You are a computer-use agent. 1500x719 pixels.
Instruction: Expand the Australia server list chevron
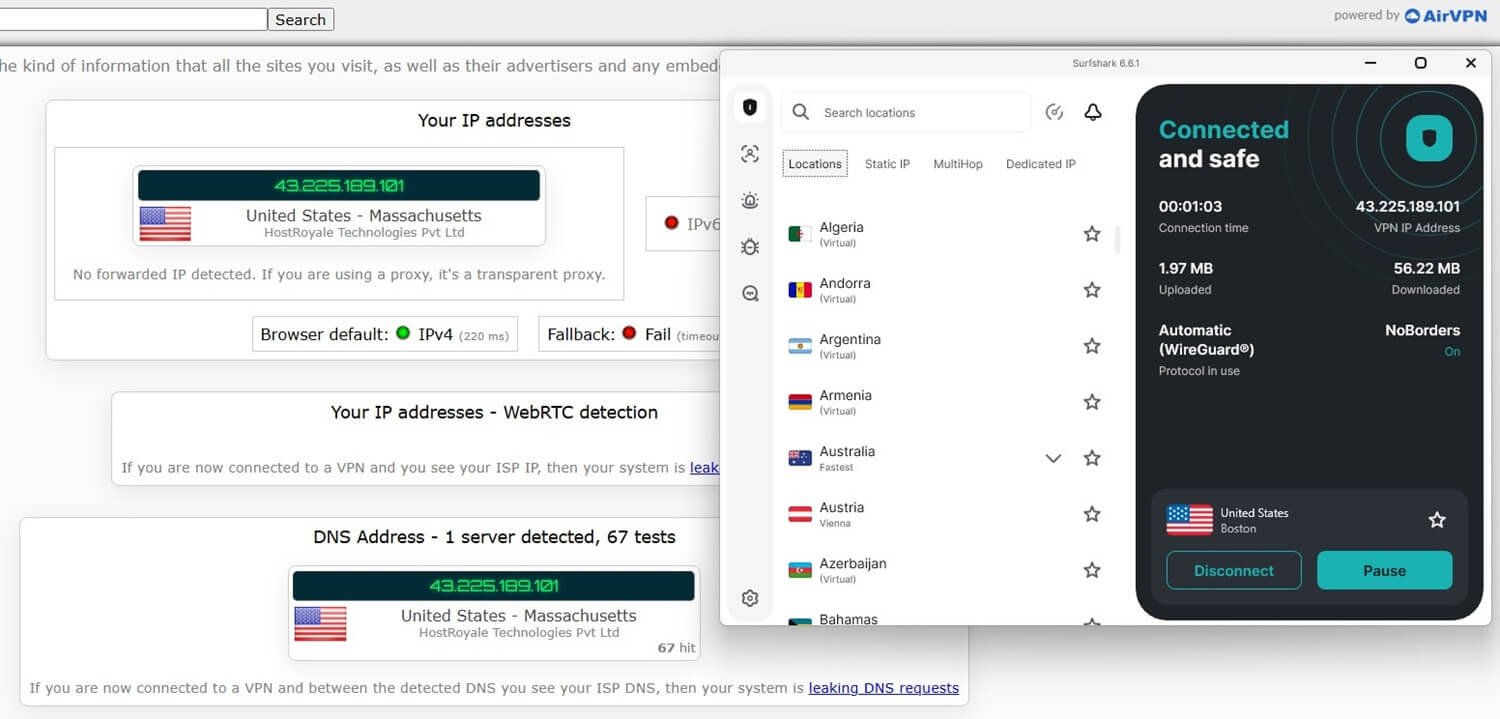1053,458
